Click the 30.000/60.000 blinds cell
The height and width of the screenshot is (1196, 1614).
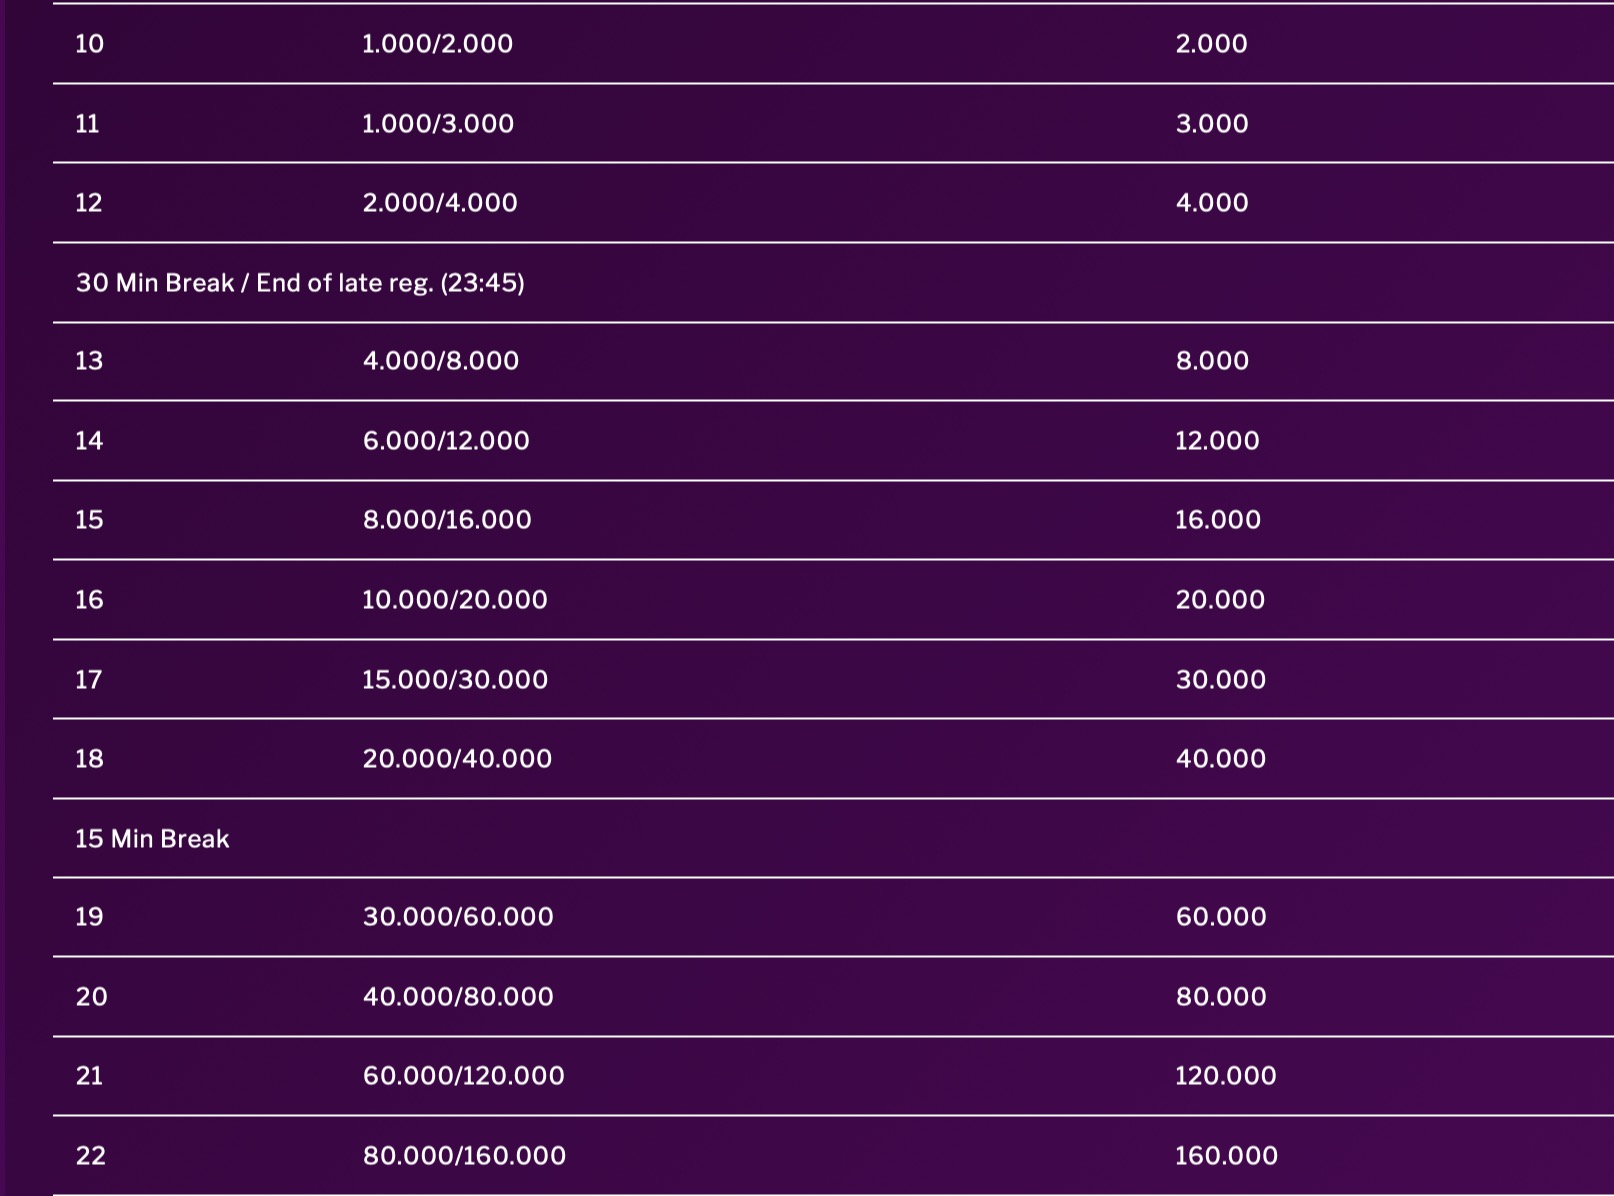tap(457, 917)
